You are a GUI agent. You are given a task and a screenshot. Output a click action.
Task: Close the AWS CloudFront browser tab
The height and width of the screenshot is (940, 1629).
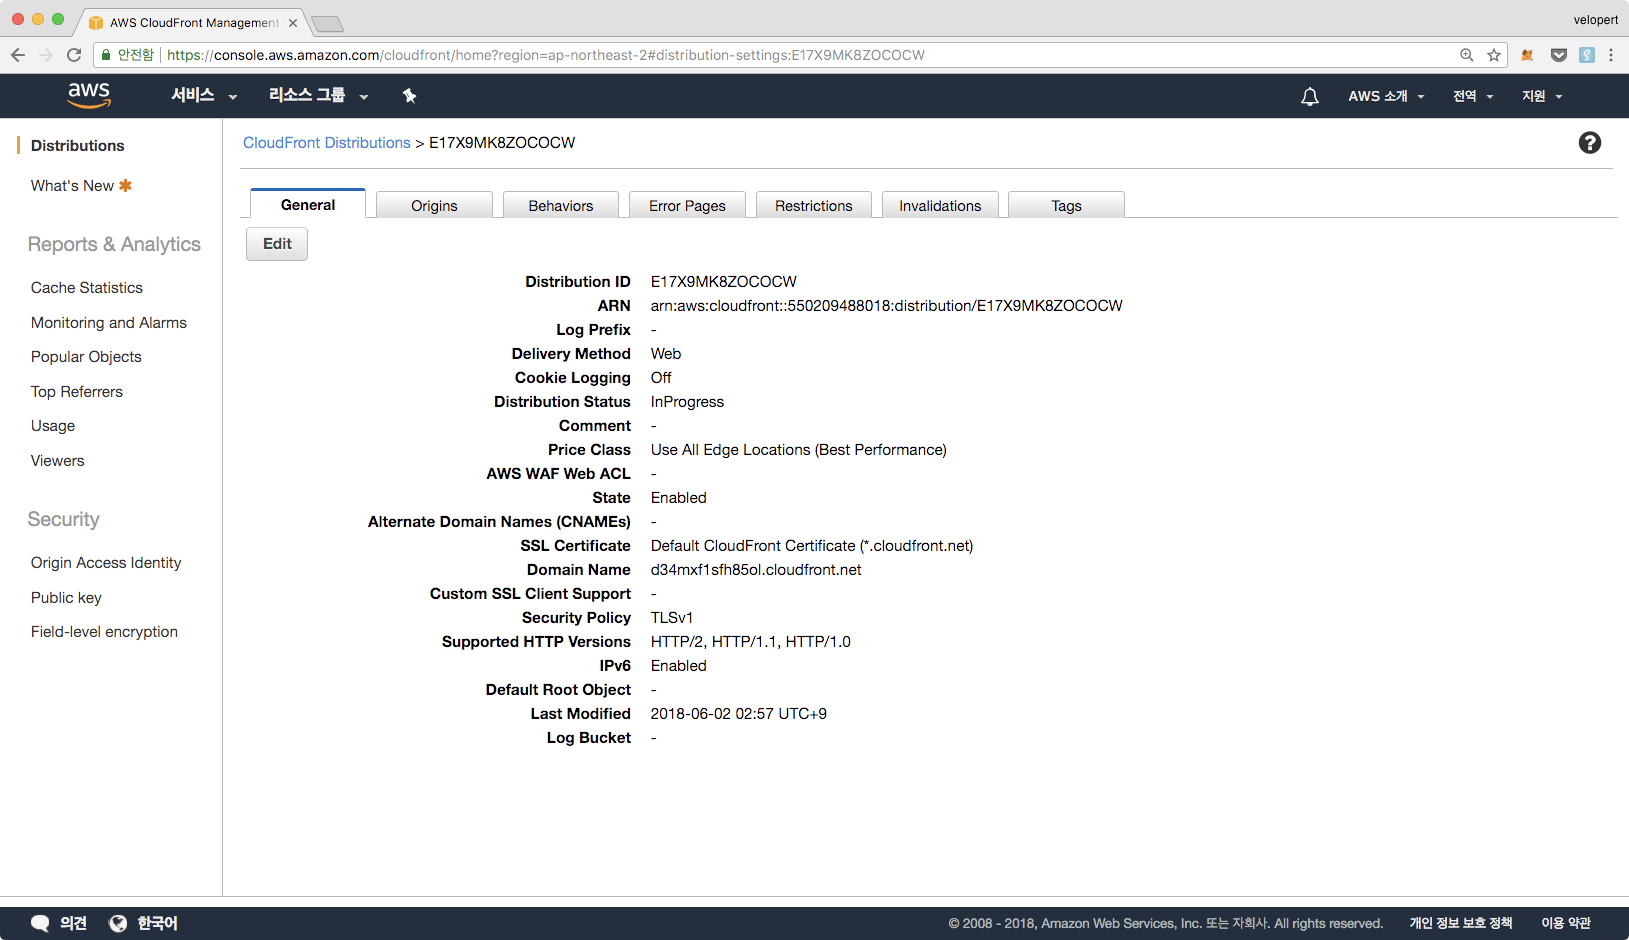click(293, 23)
